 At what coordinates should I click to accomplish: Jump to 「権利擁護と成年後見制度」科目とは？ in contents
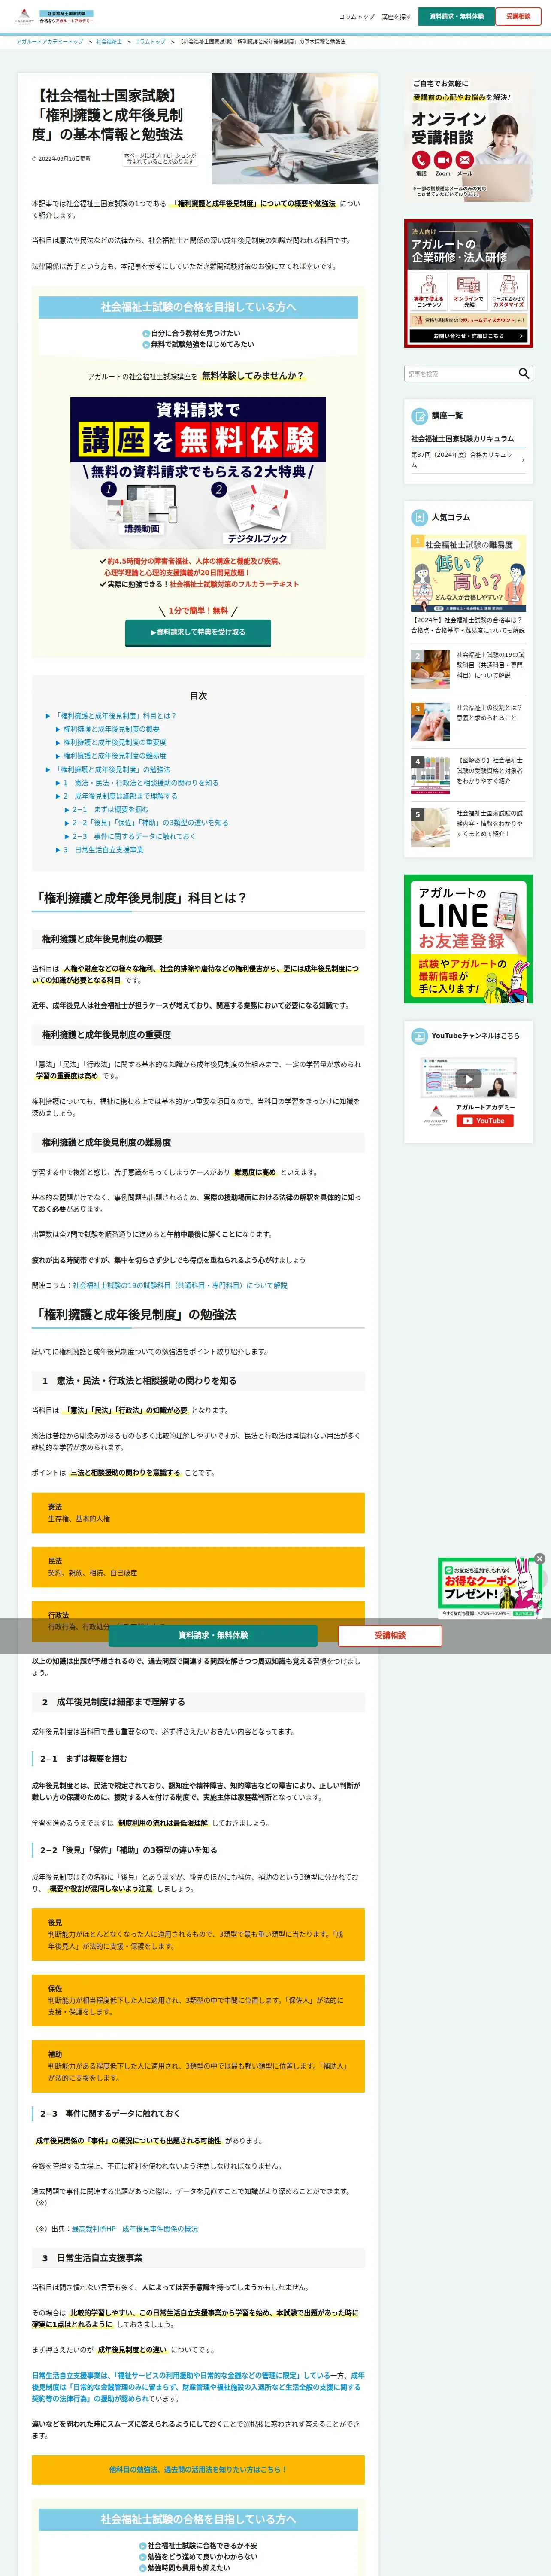tap(115, 716)
